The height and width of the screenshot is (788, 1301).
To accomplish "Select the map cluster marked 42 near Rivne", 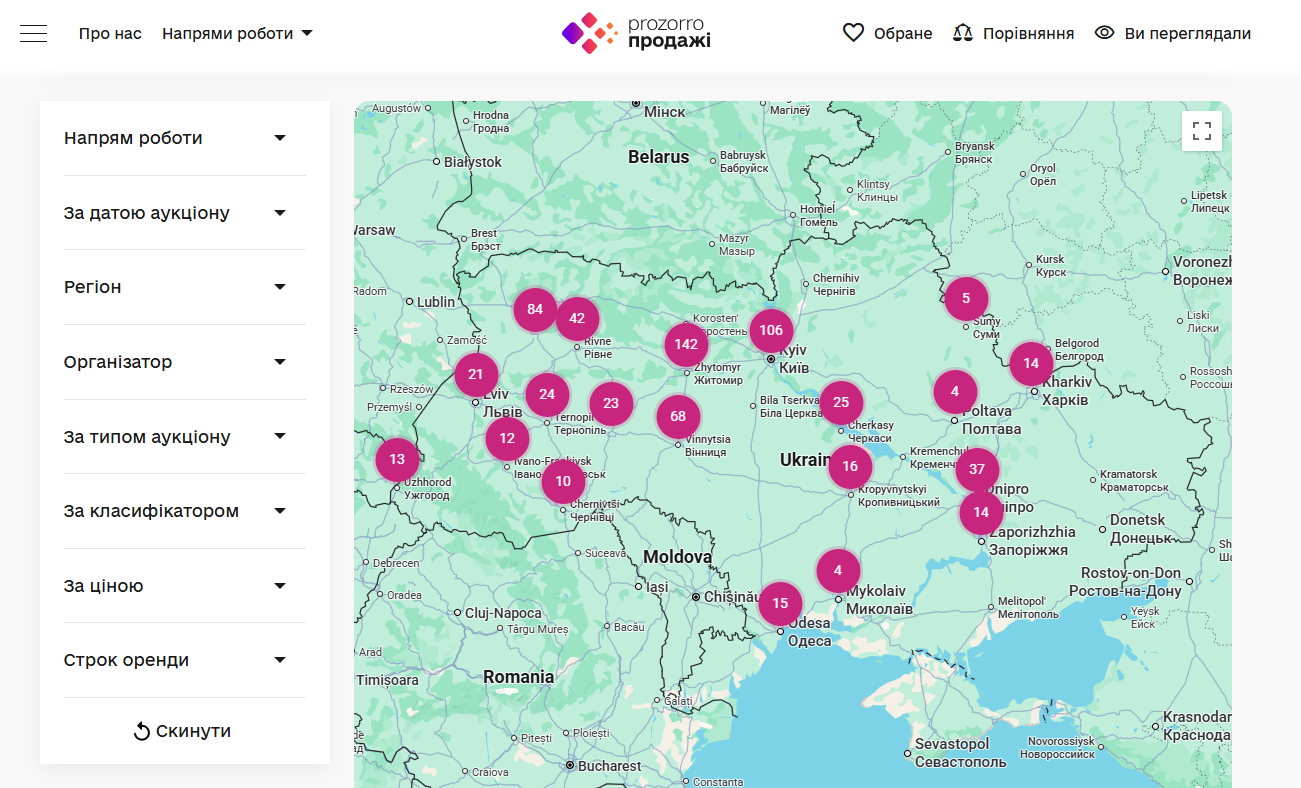I will (x=577, y=319).
